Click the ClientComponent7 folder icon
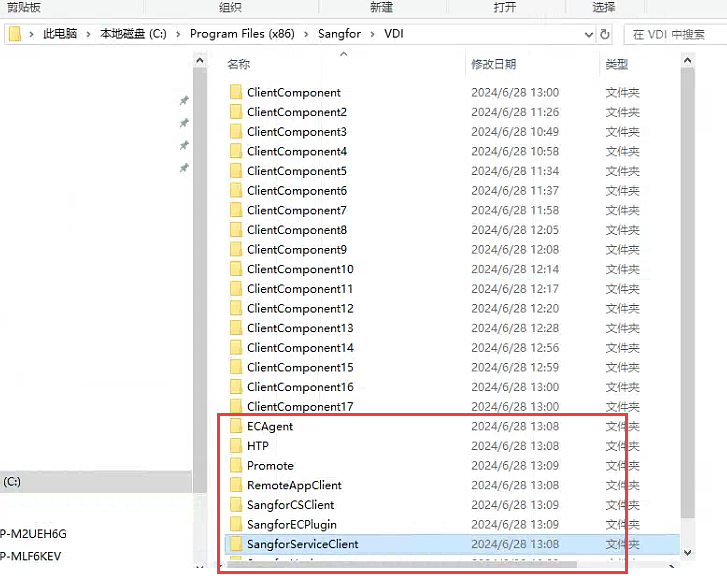The image size is (727, 578). point(236,210)
